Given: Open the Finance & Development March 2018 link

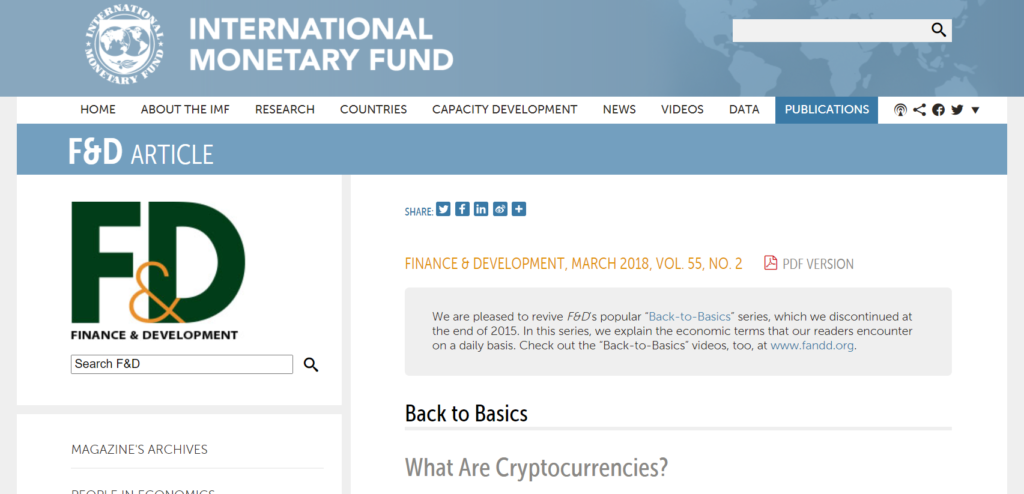Looking at the screenshot, I should point(573,264).
